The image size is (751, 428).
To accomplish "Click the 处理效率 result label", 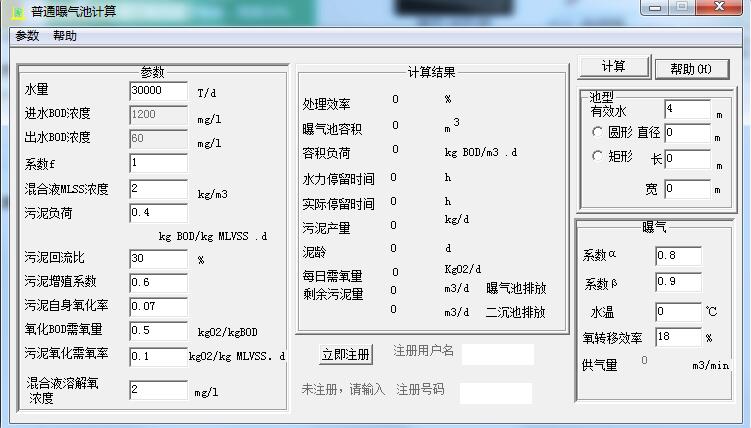I will (326, 104).
